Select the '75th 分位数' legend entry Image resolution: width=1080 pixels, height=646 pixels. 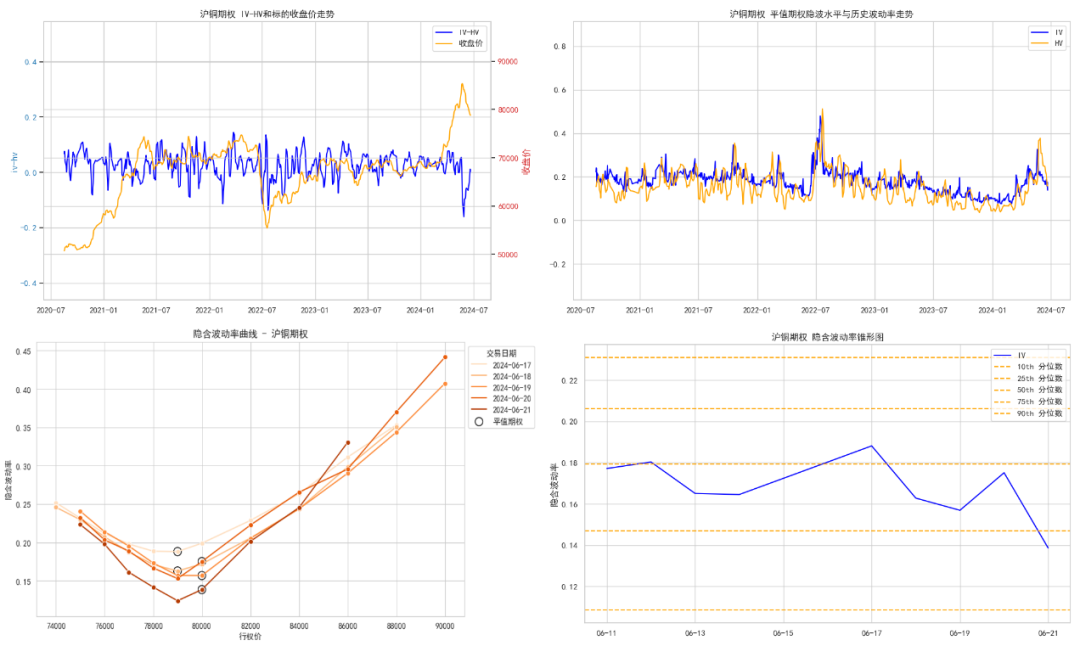coord(1029,402)
